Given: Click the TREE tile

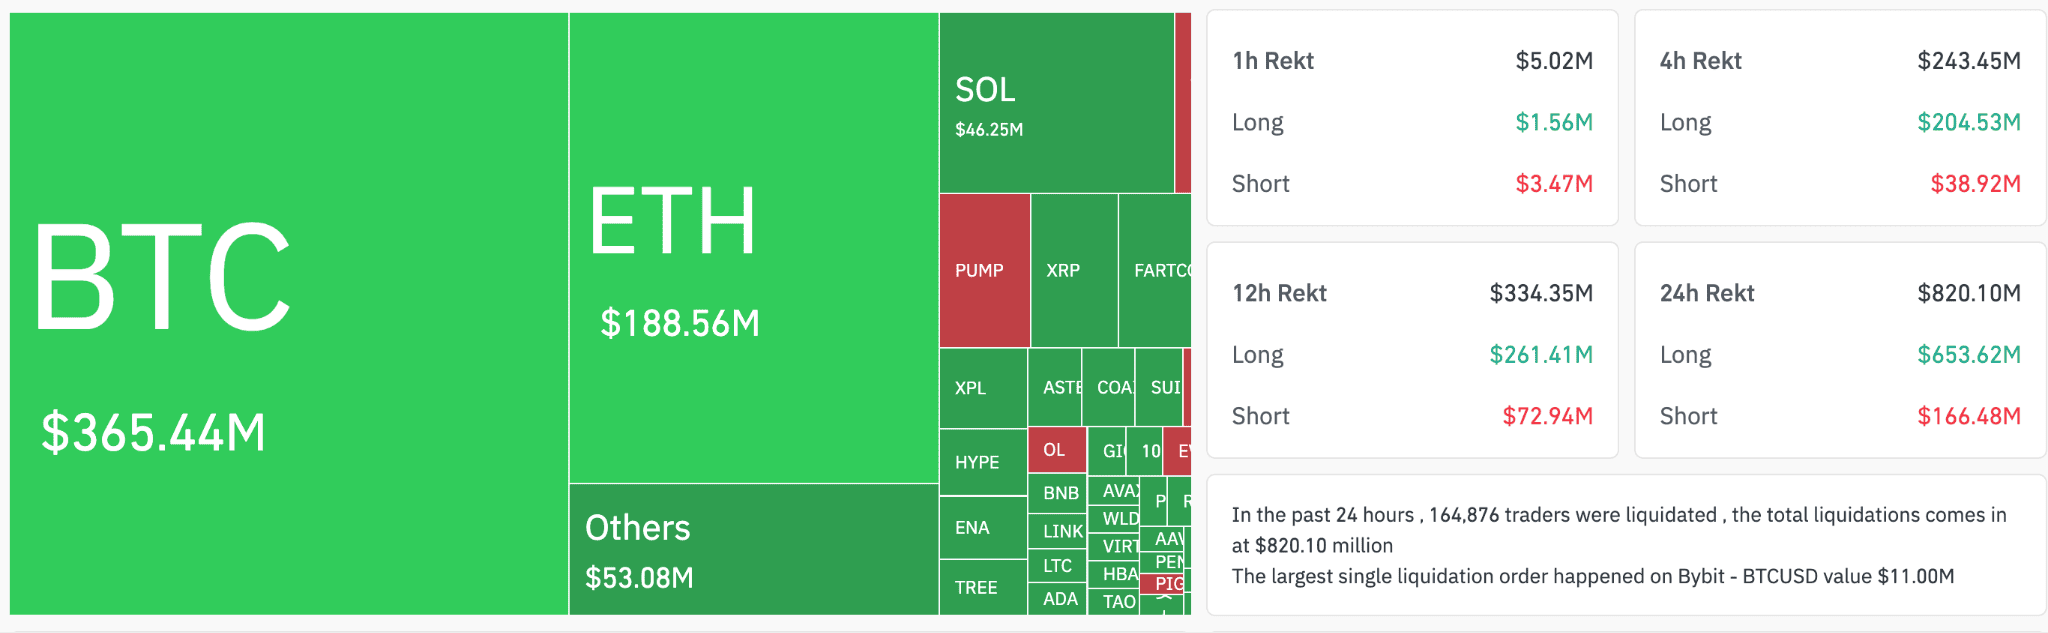Looking at the screenshot, I should tap(982, 588).
